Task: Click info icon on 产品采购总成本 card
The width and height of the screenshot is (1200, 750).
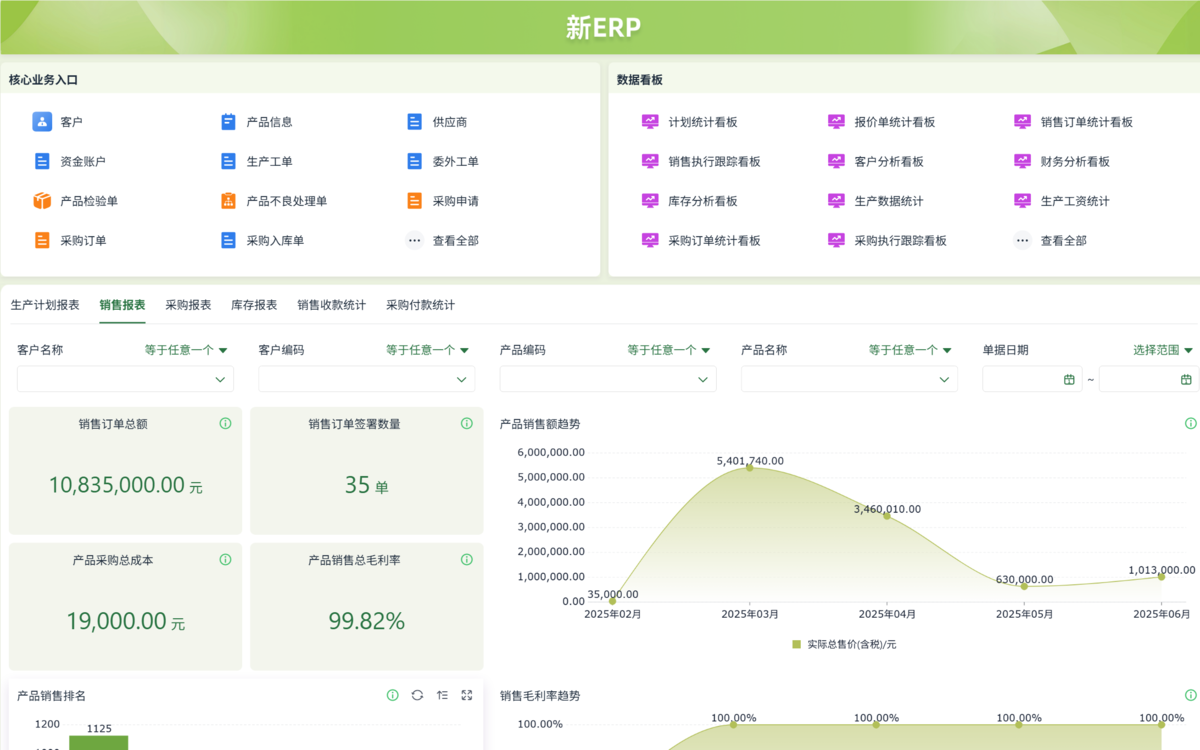Action: click(225, 560)
